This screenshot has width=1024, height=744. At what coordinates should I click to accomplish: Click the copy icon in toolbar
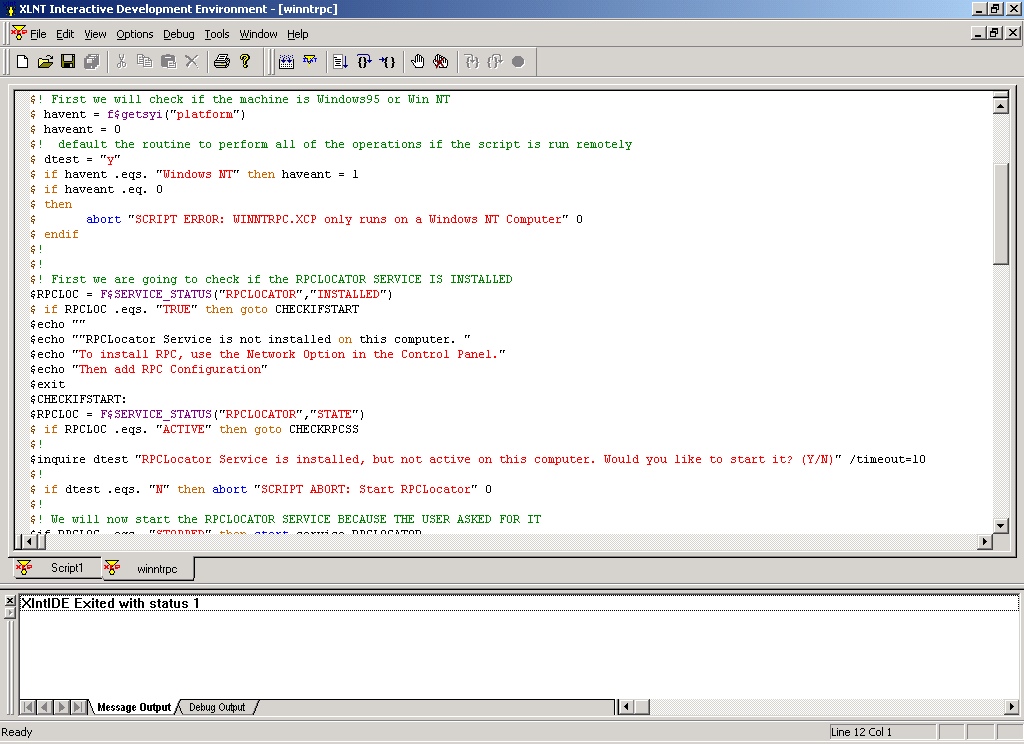pyautogui.click(x=144, y=61)
